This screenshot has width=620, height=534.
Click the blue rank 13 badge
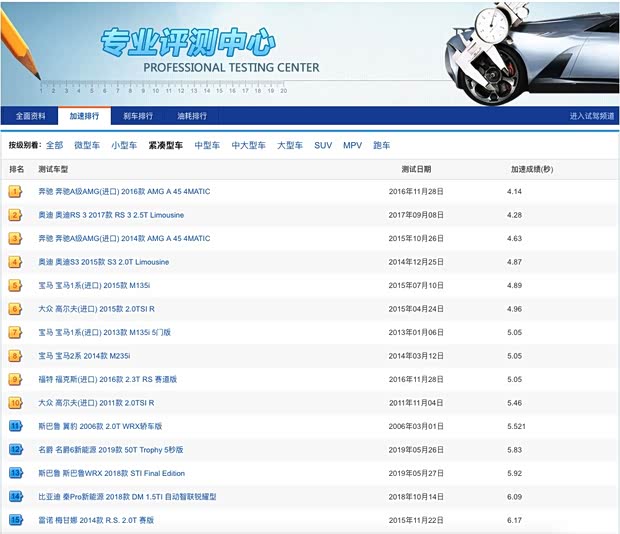click(x=16, y=474)
